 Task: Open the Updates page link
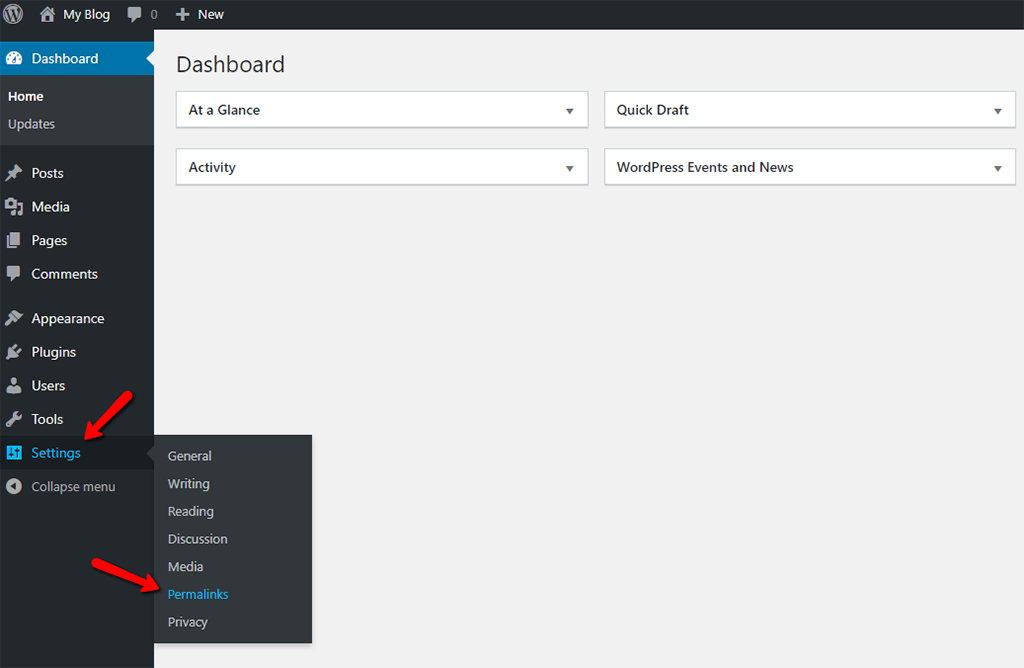tap(31, 123)
